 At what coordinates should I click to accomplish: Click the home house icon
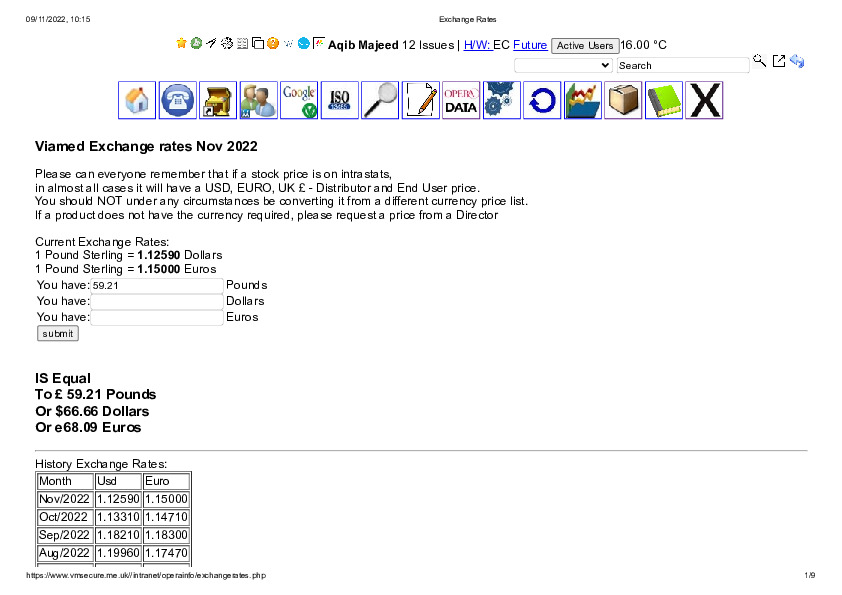(x=137, y=100)
